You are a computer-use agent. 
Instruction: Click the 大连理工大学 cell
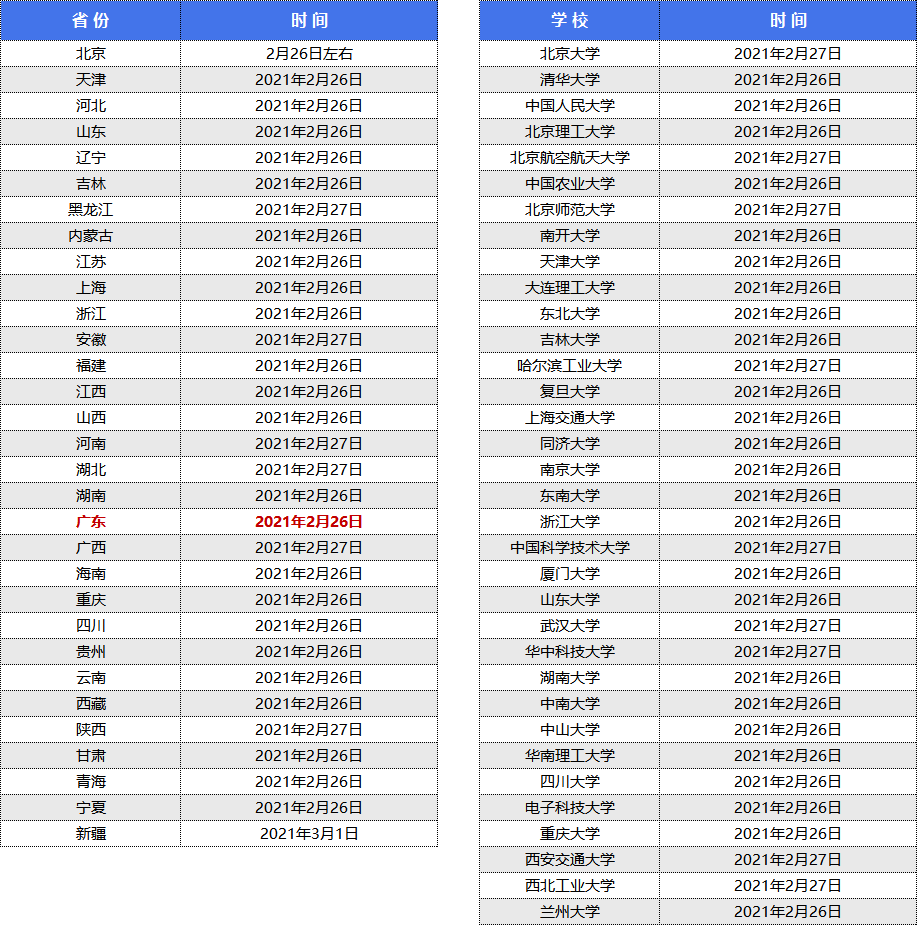569,287
